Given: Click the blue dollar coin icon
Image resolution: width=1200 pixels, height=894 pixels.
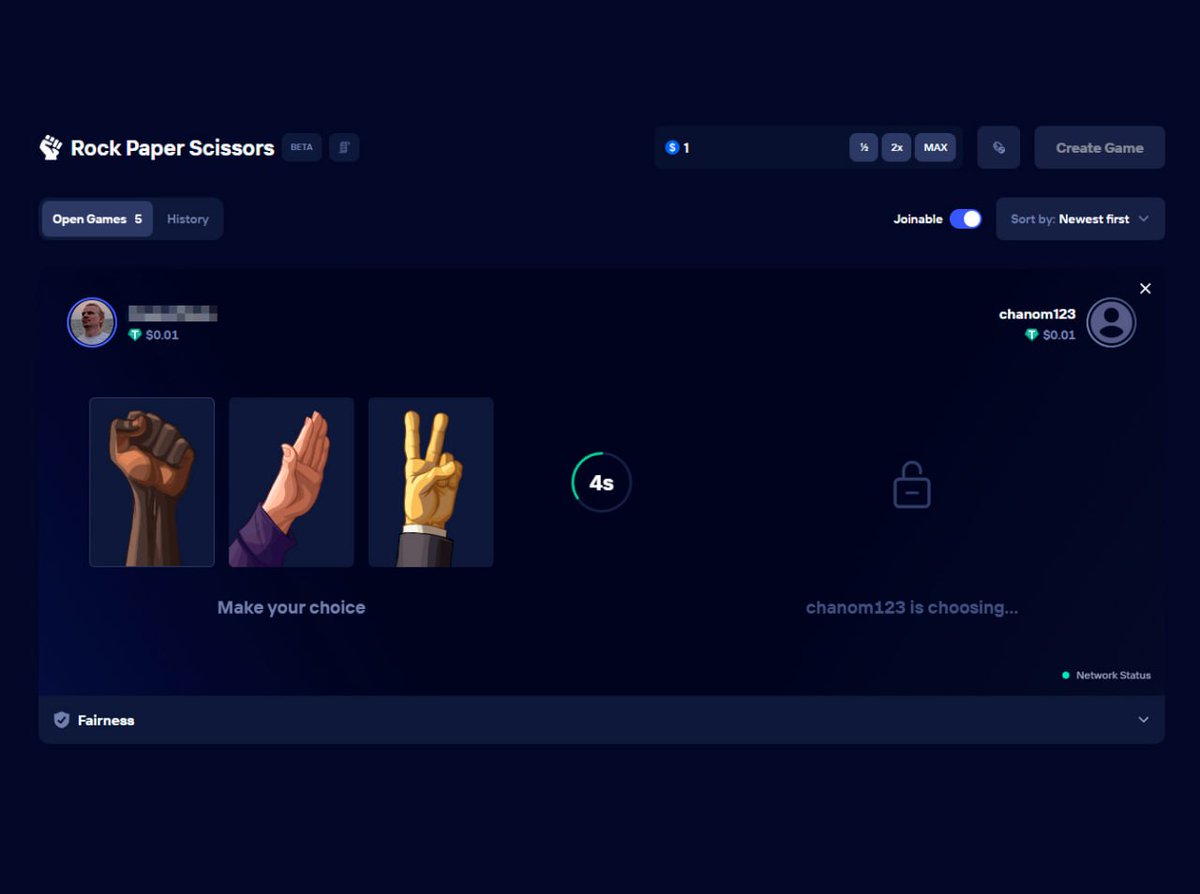Looking at the screenshot, I should click(672, 147).
